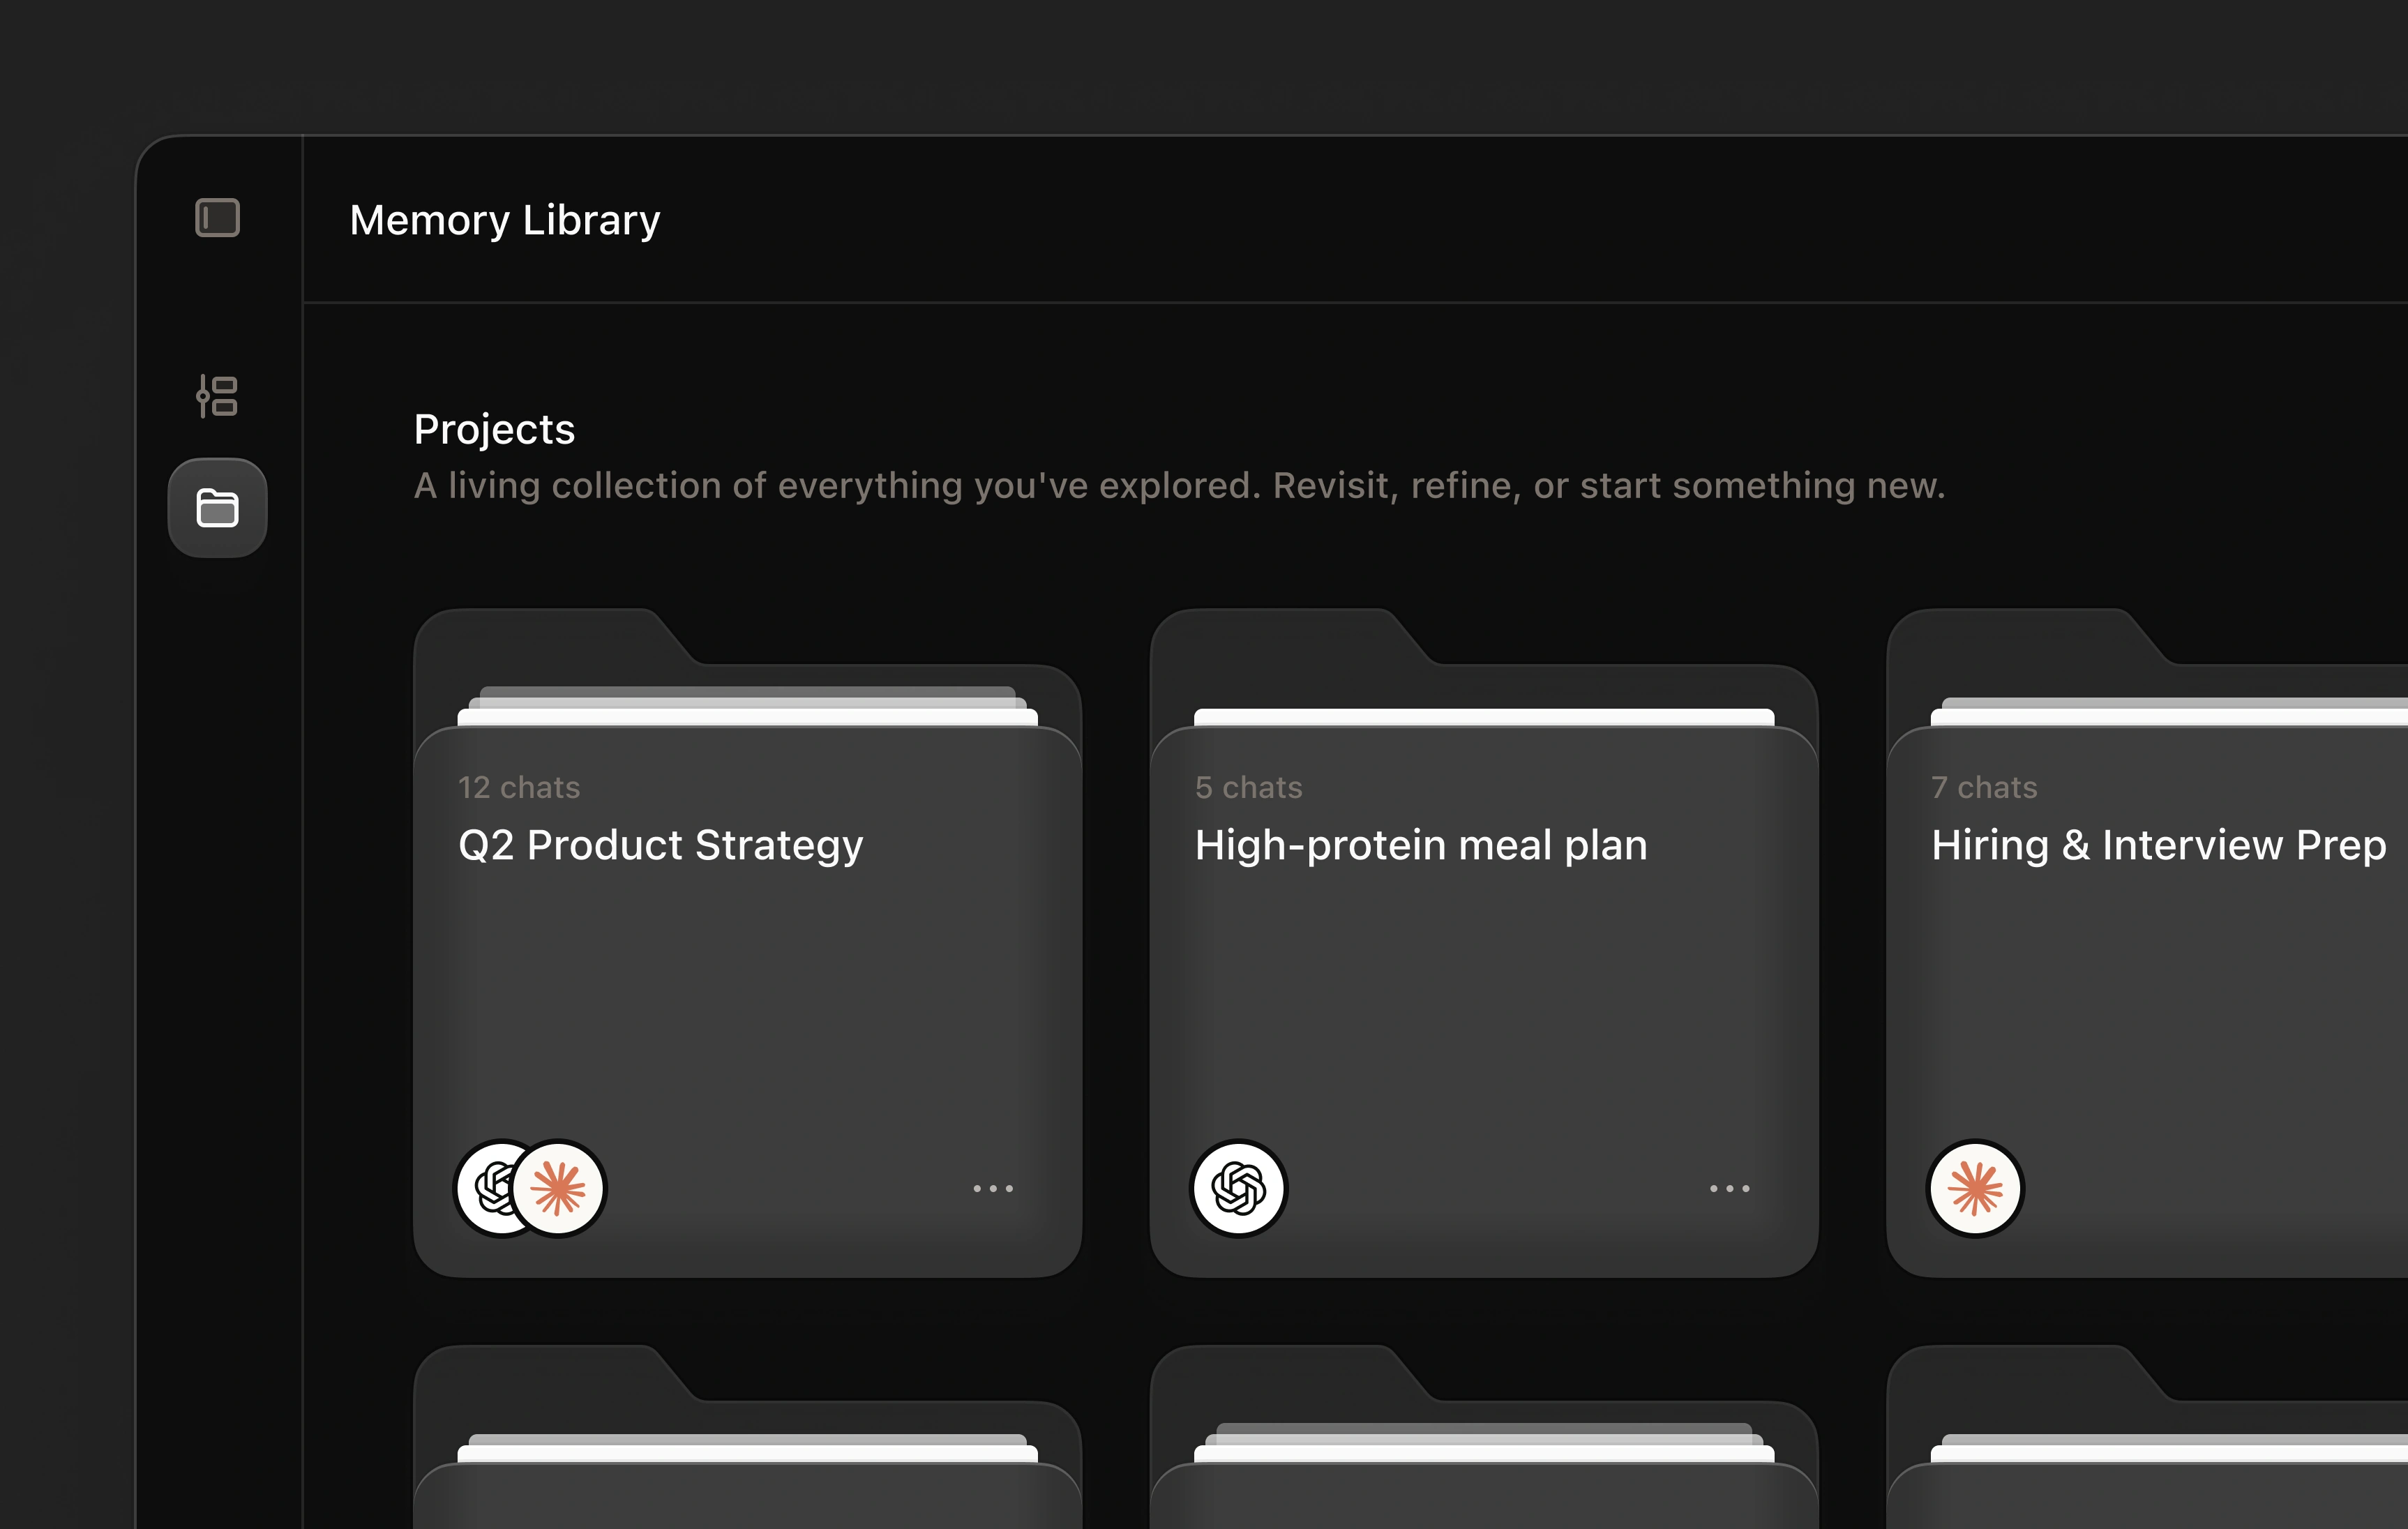Open the Q2 Product Strategy project title
This screenshot has width=2408, height=1529.
point(661,846)
